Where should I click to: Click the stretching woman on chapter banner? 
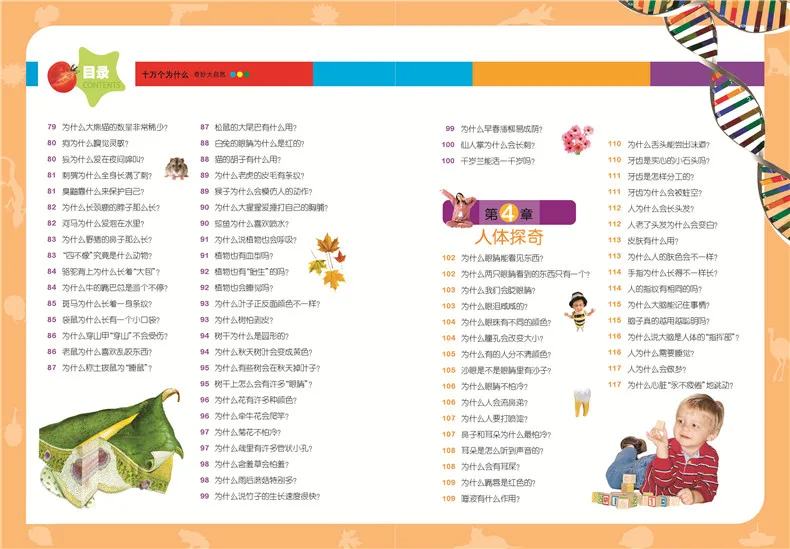click(459, 209)
